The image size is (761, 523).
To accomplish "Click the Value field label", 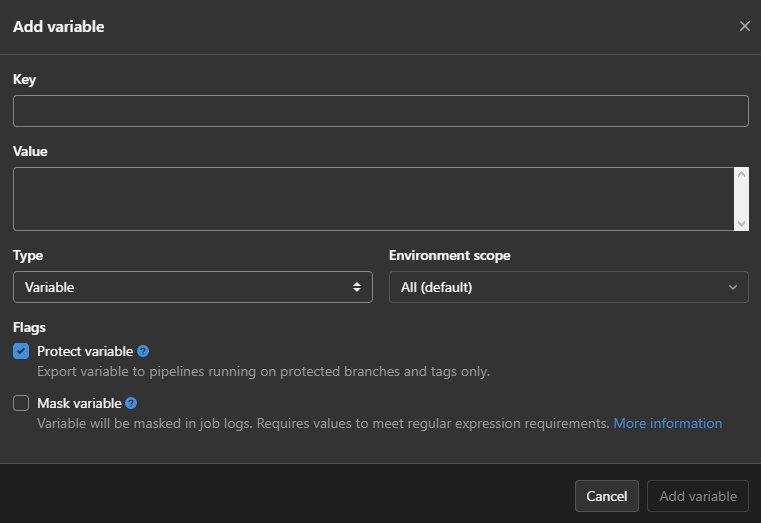I will point(30,151).
